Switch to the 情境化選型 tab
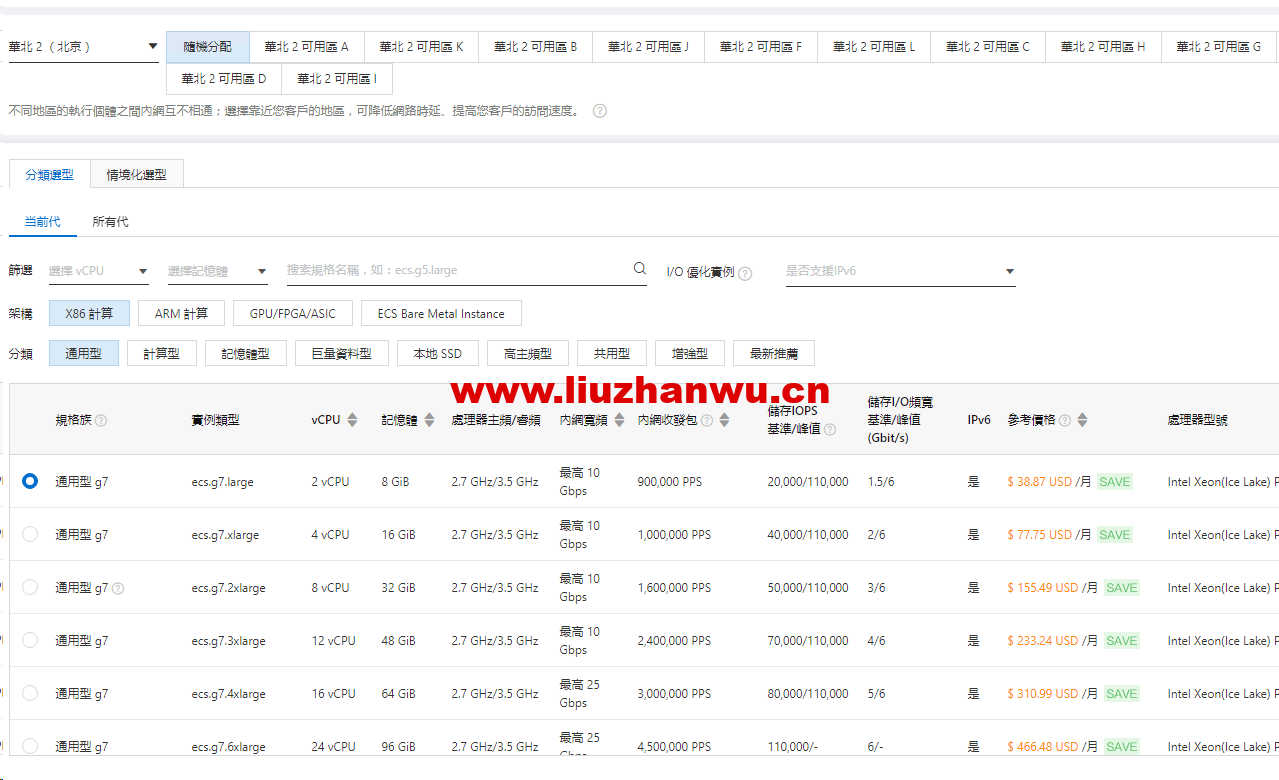Viewport: 1279px width, 780px height. [137, 174]
